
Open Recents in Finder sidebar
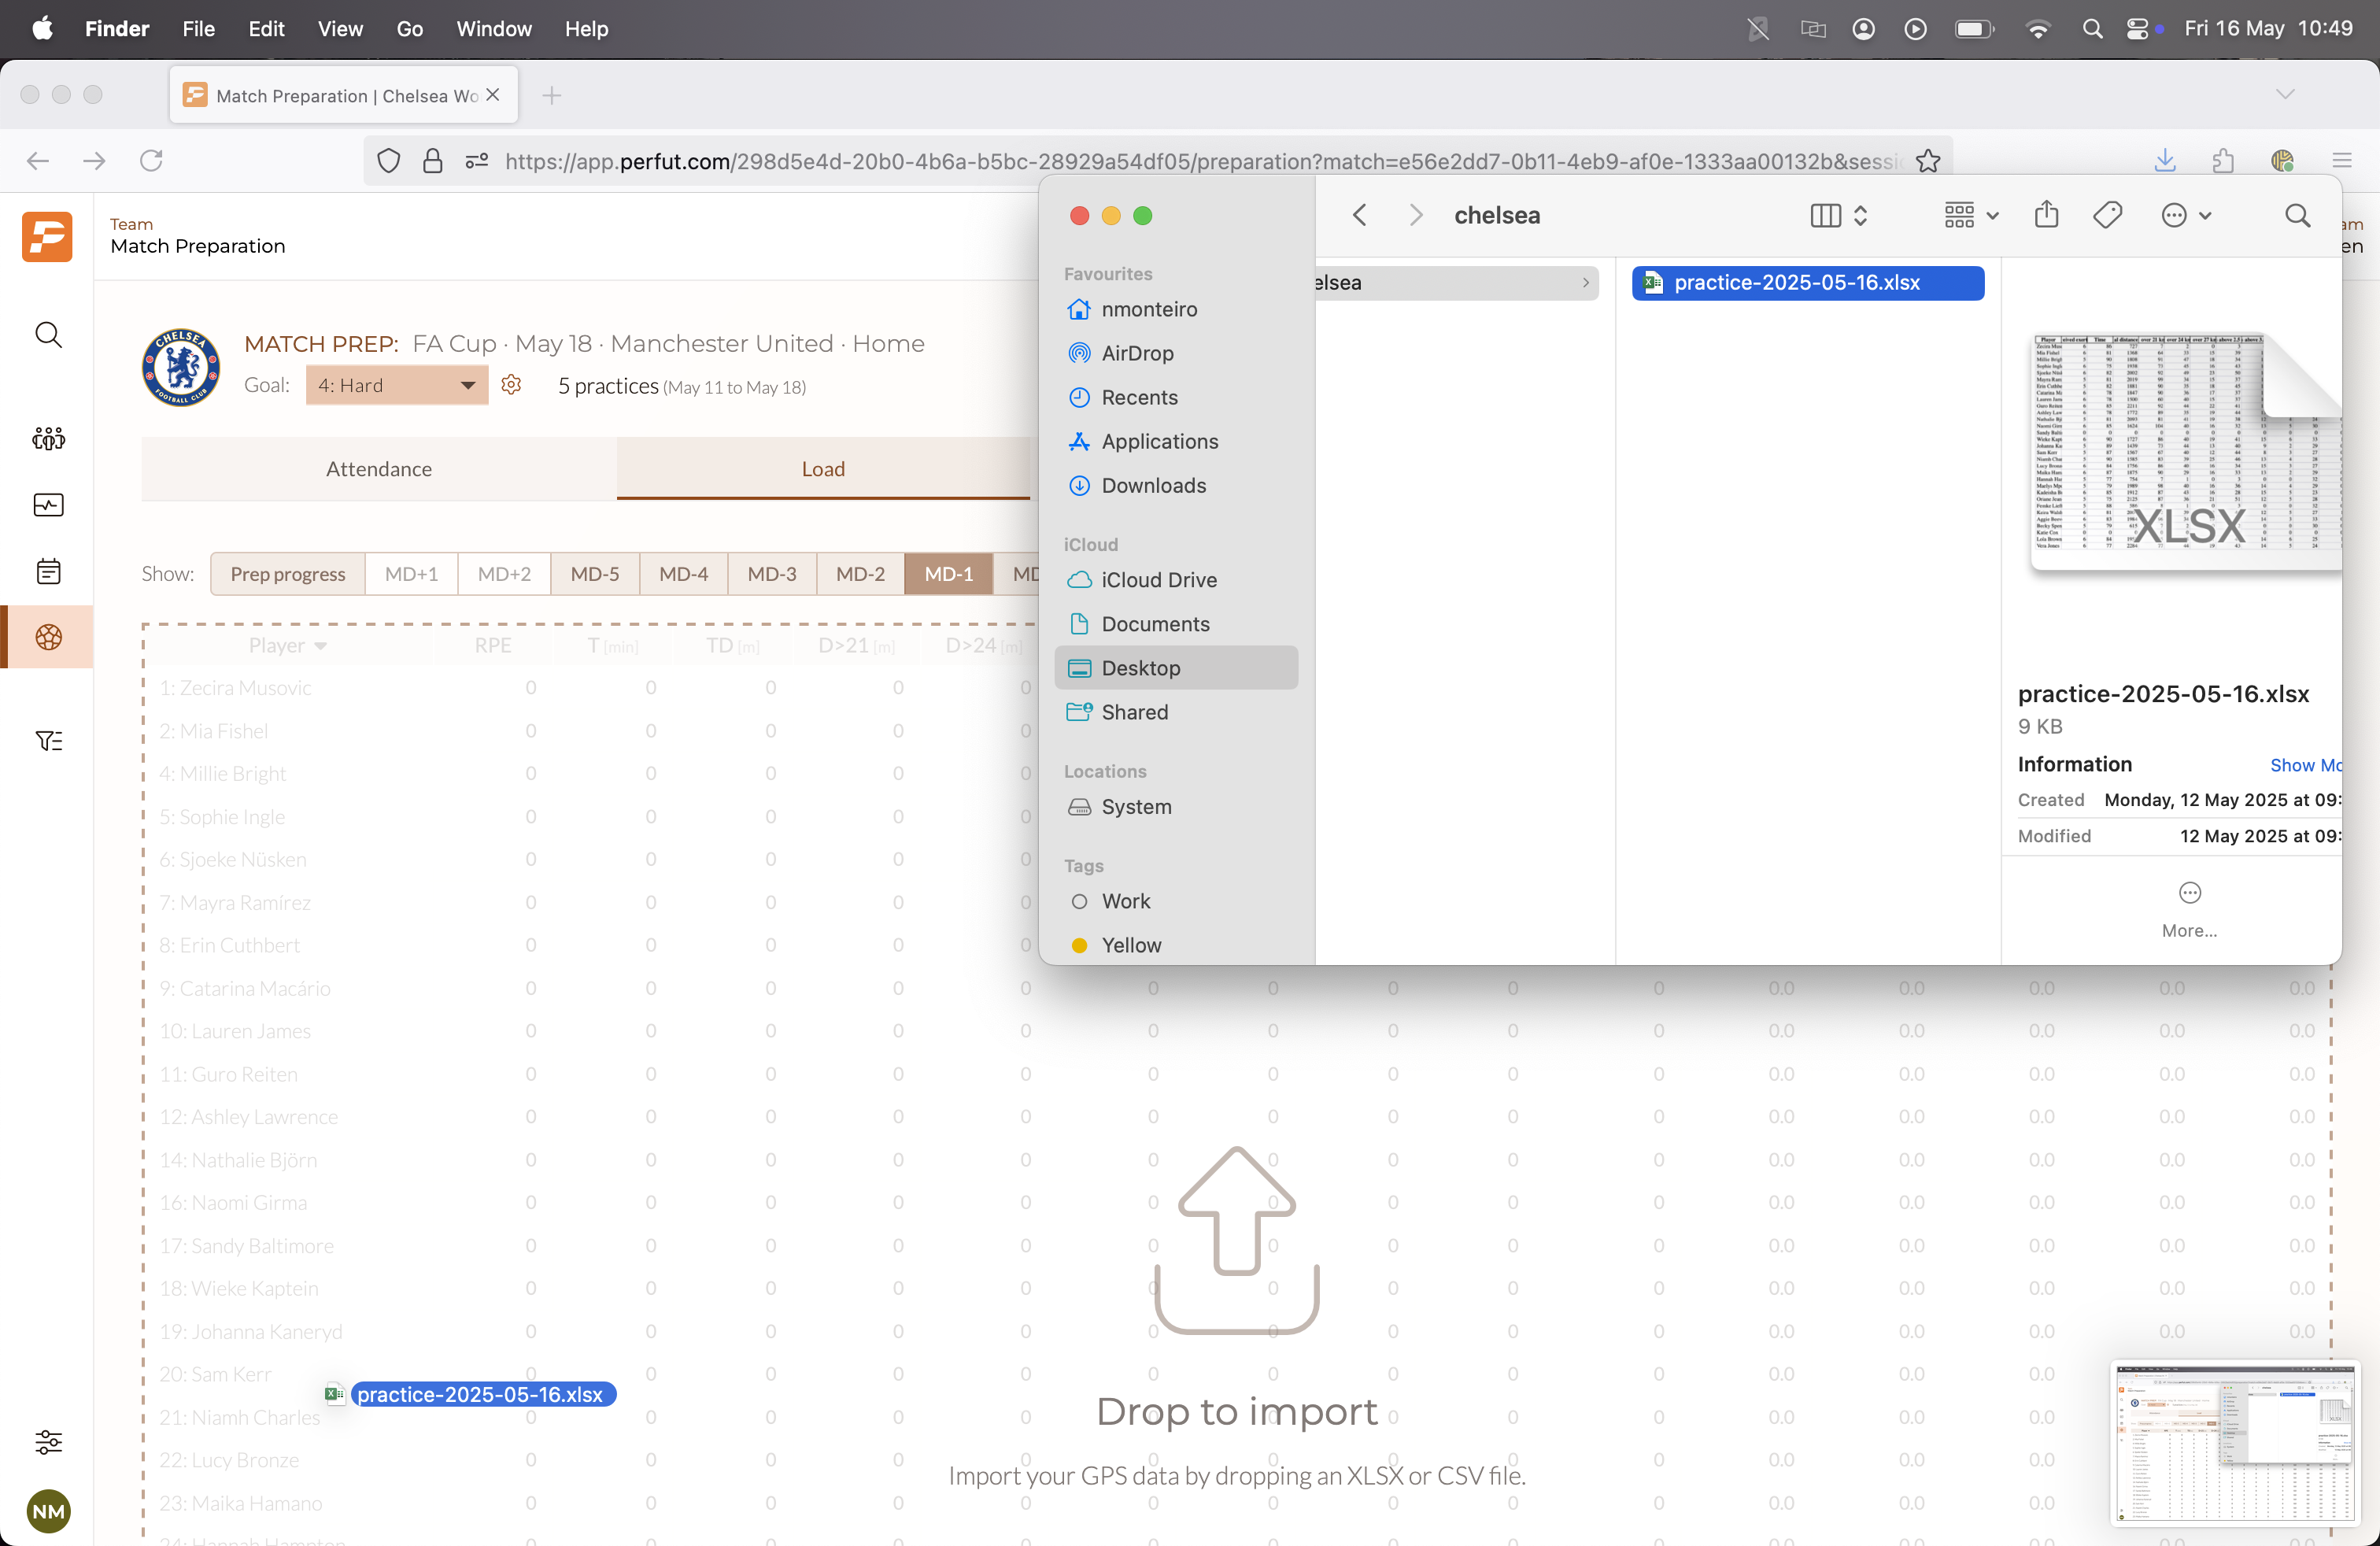coord(1176,397)
